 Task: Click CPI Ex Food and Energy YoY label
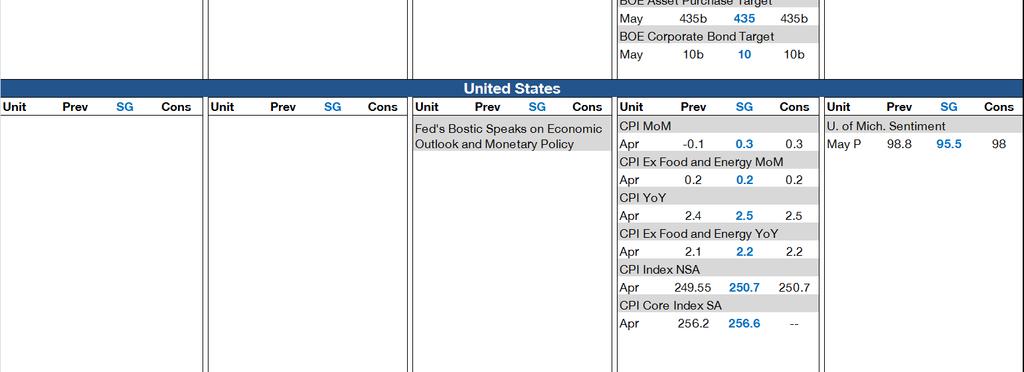pos(699,234)
